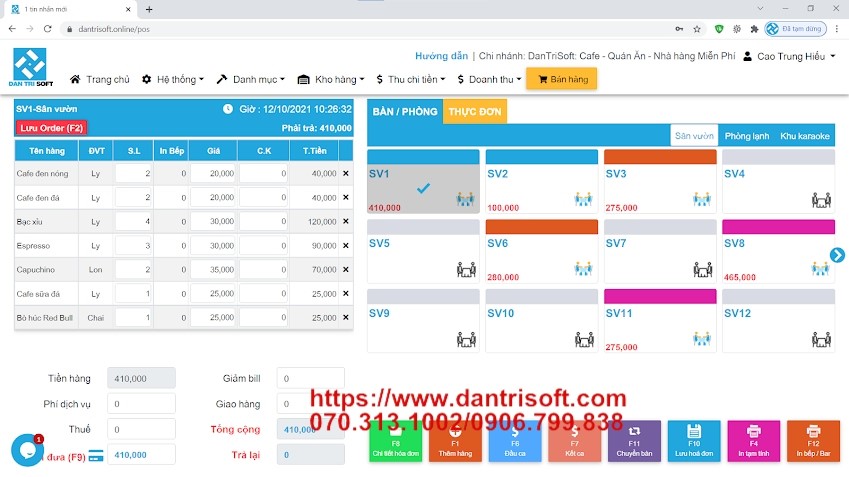Click the customer payment amount field 410,000
The height and width of the screenshot is (477, 849).
point(141,455)
